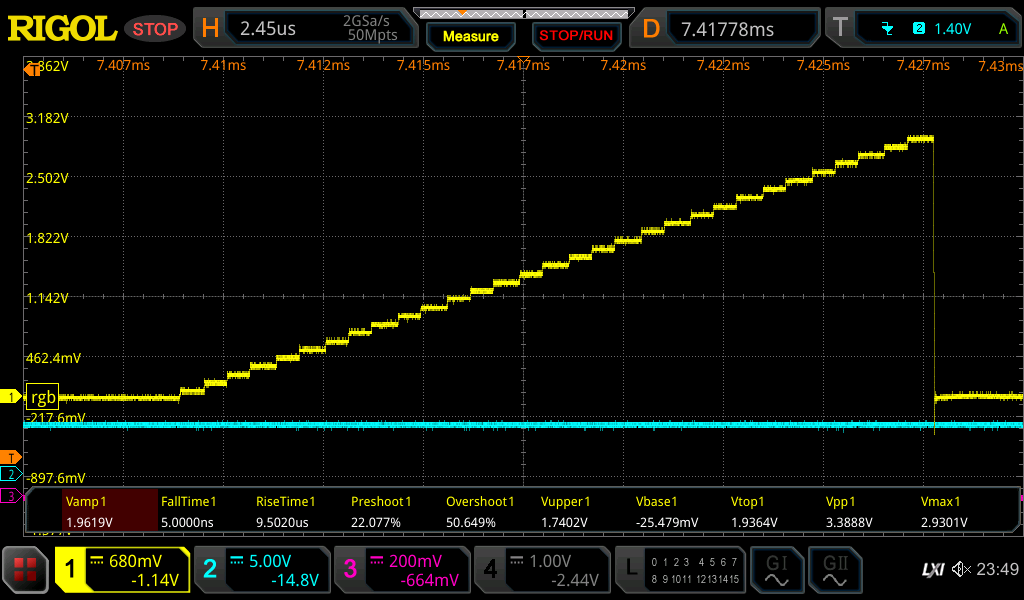The image size is (1024, 600).
Task: Toggle the muted speaker icon
Action: [x=961, y=569]
